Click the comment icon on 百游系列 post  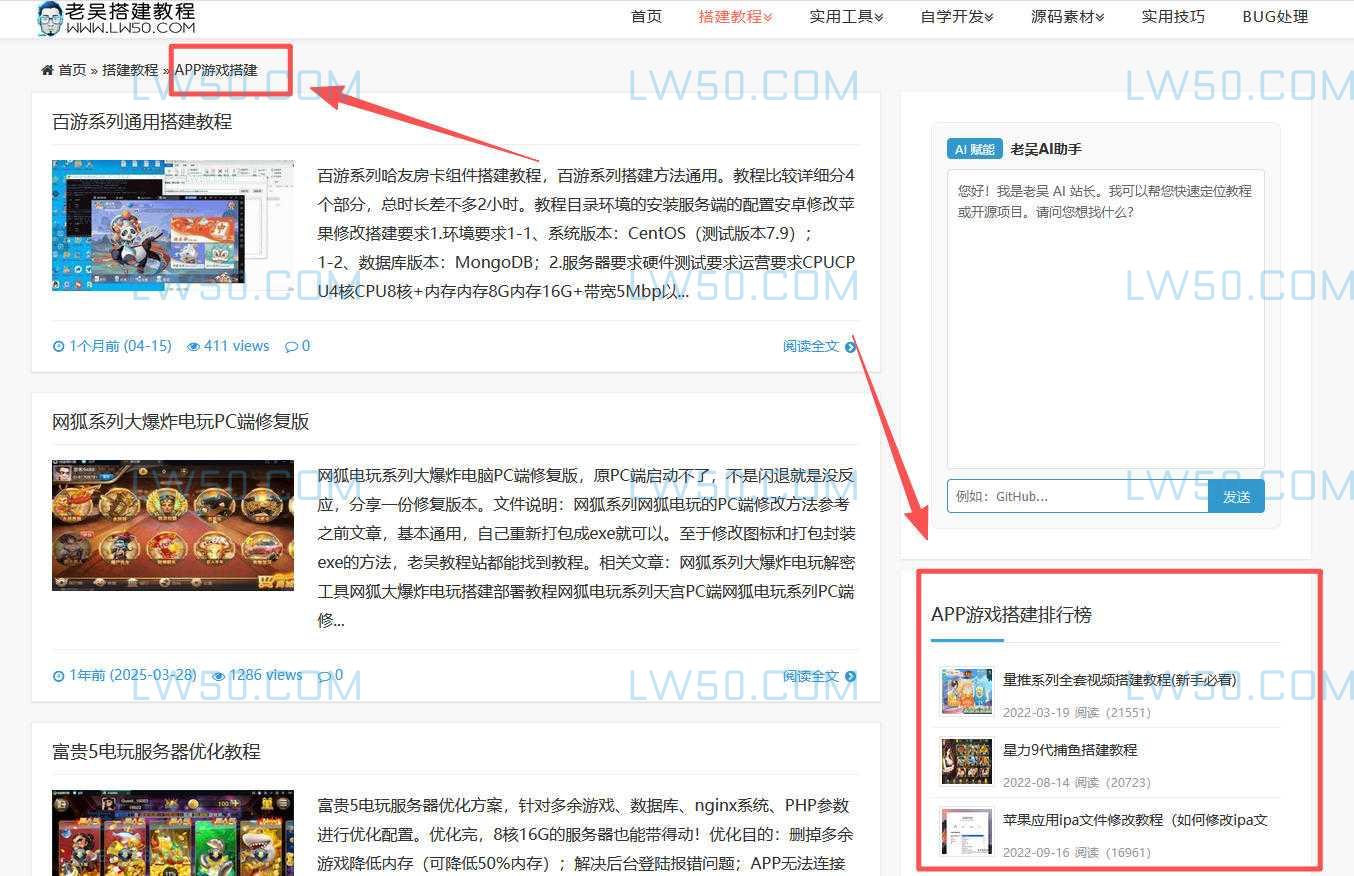point(291,346)
